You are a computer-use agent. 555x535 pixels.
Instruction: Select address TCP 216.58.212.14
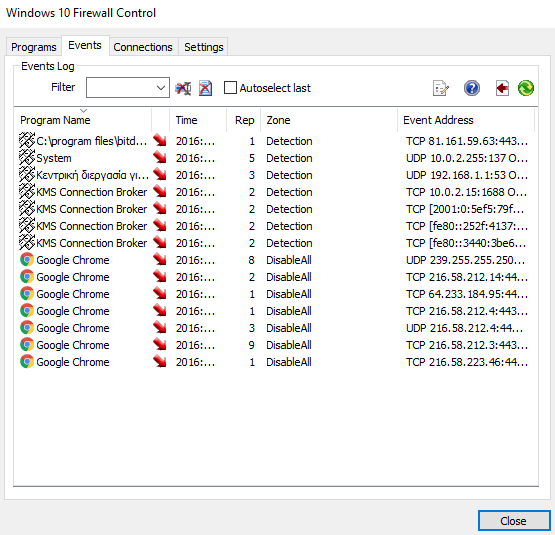467,277
